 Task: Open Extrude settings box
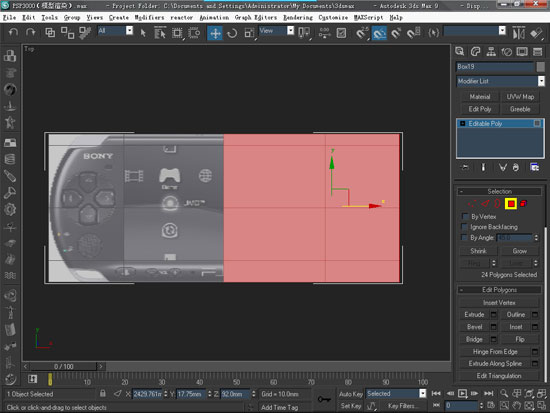[494, 314]
